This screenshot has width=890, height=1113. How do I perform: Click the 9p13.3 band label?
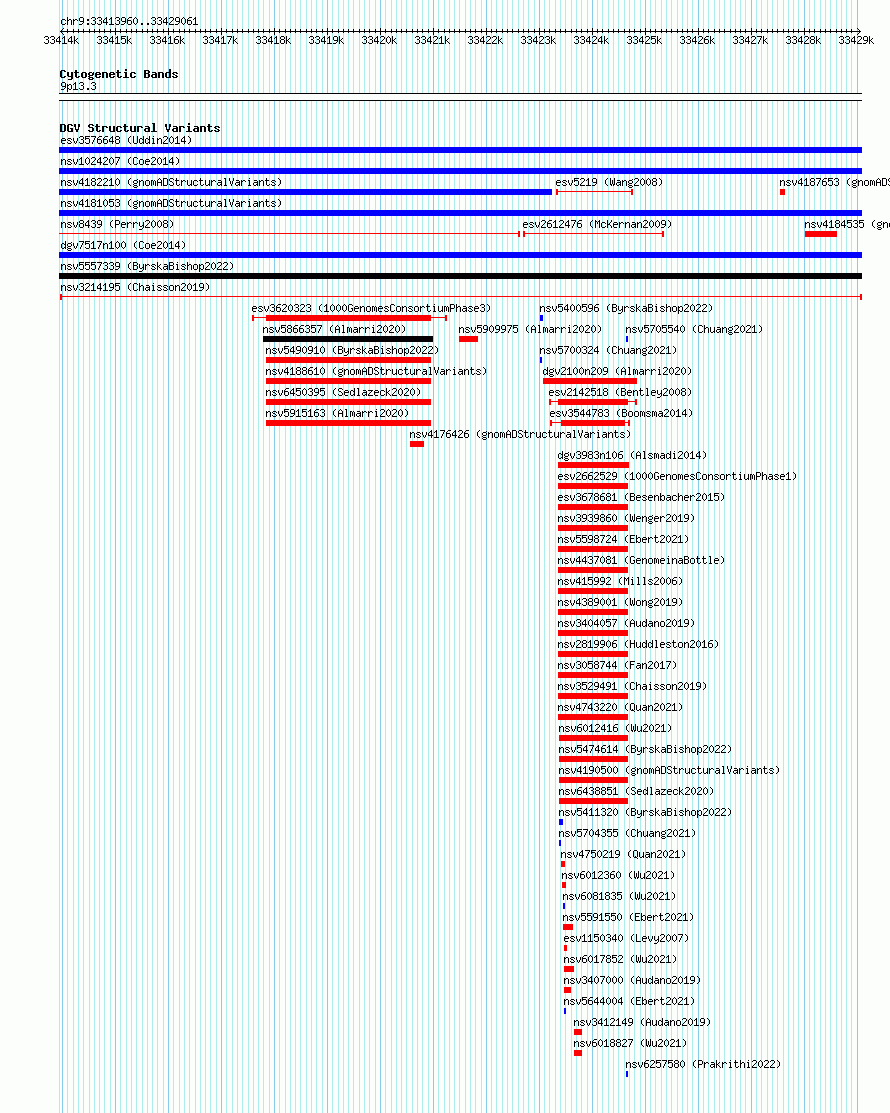click(x=78, y=87)
